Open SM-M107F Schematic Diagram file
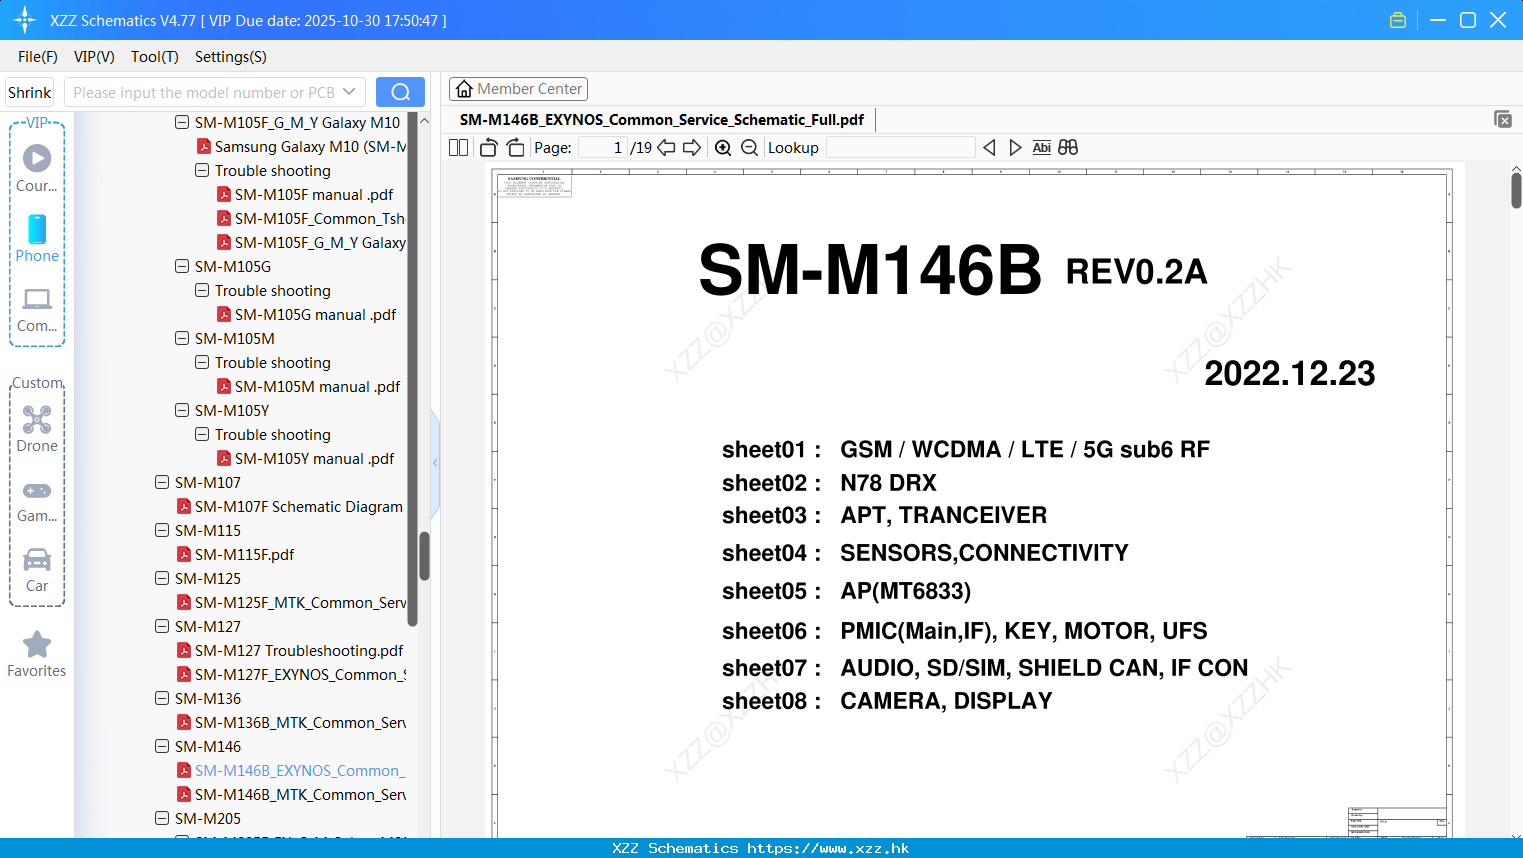1523x858 pixels. (x=299, y=507)
